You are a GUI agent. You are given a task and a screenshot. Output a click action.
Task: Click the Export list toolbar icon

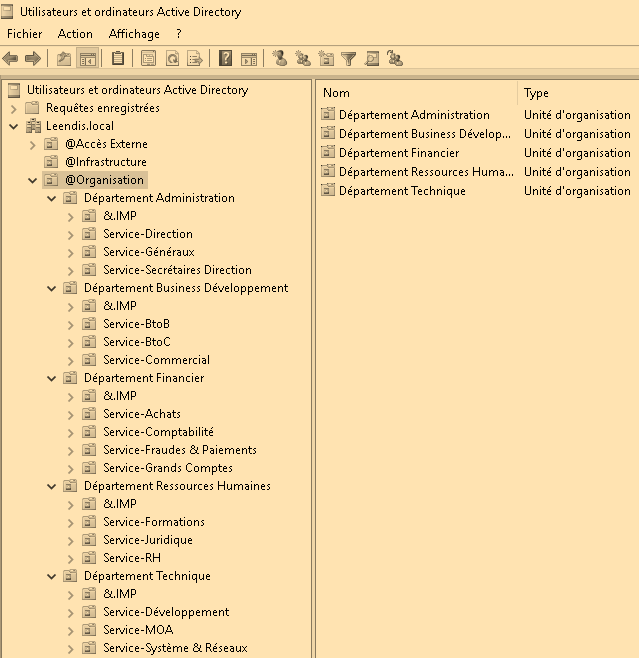195,58
